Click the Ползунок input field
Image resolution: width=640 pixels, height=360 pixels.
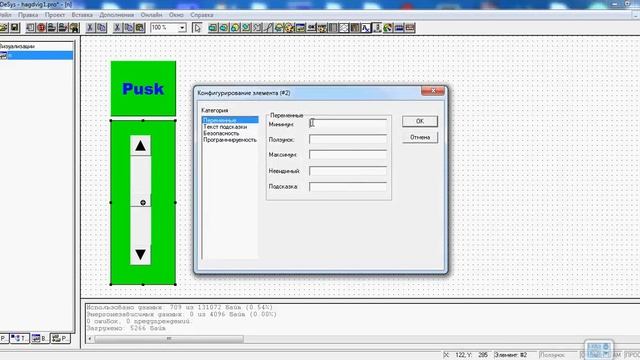pyautogui.click(x=348, y=140)
